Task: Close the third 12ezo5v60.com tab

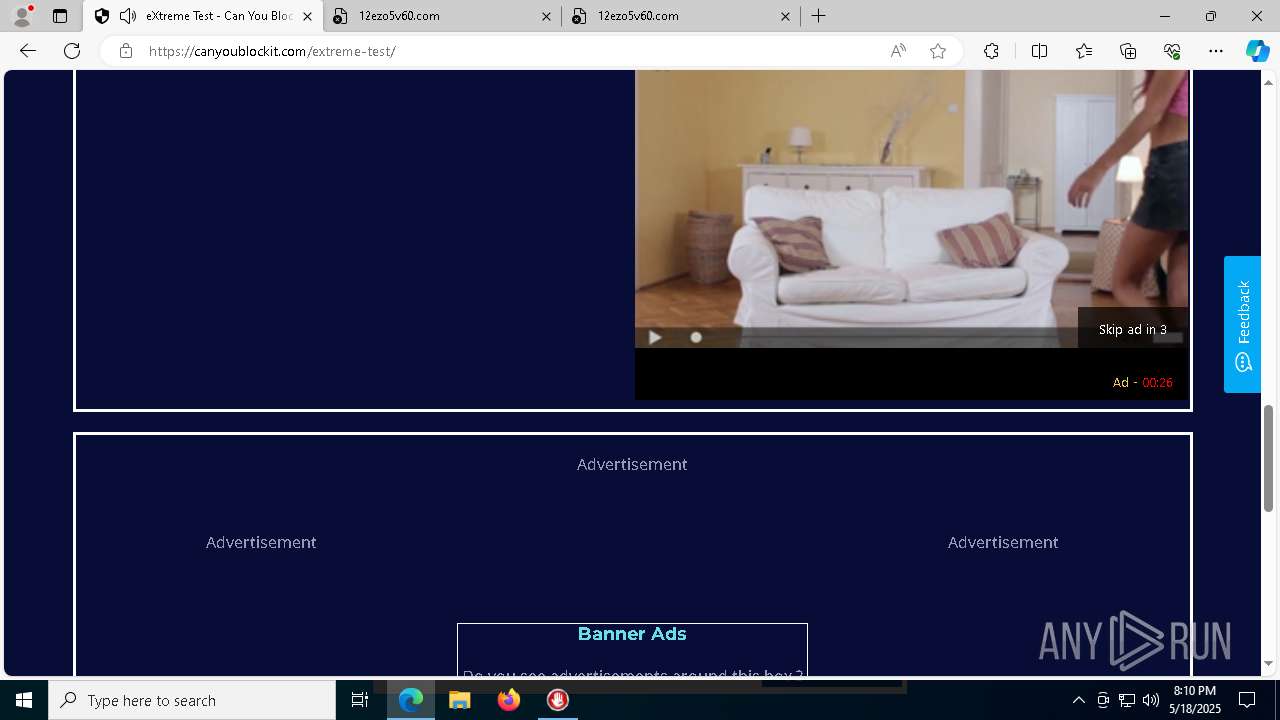Action: click(785, 16)
